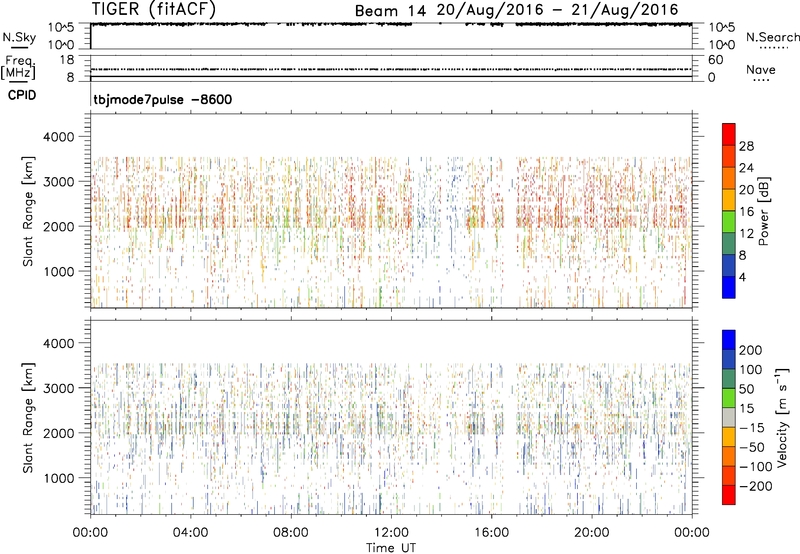The height and width of the screenshot is (554, 800).
Task: Click the '18' frequency axis tick label
Action: point(67,59)
